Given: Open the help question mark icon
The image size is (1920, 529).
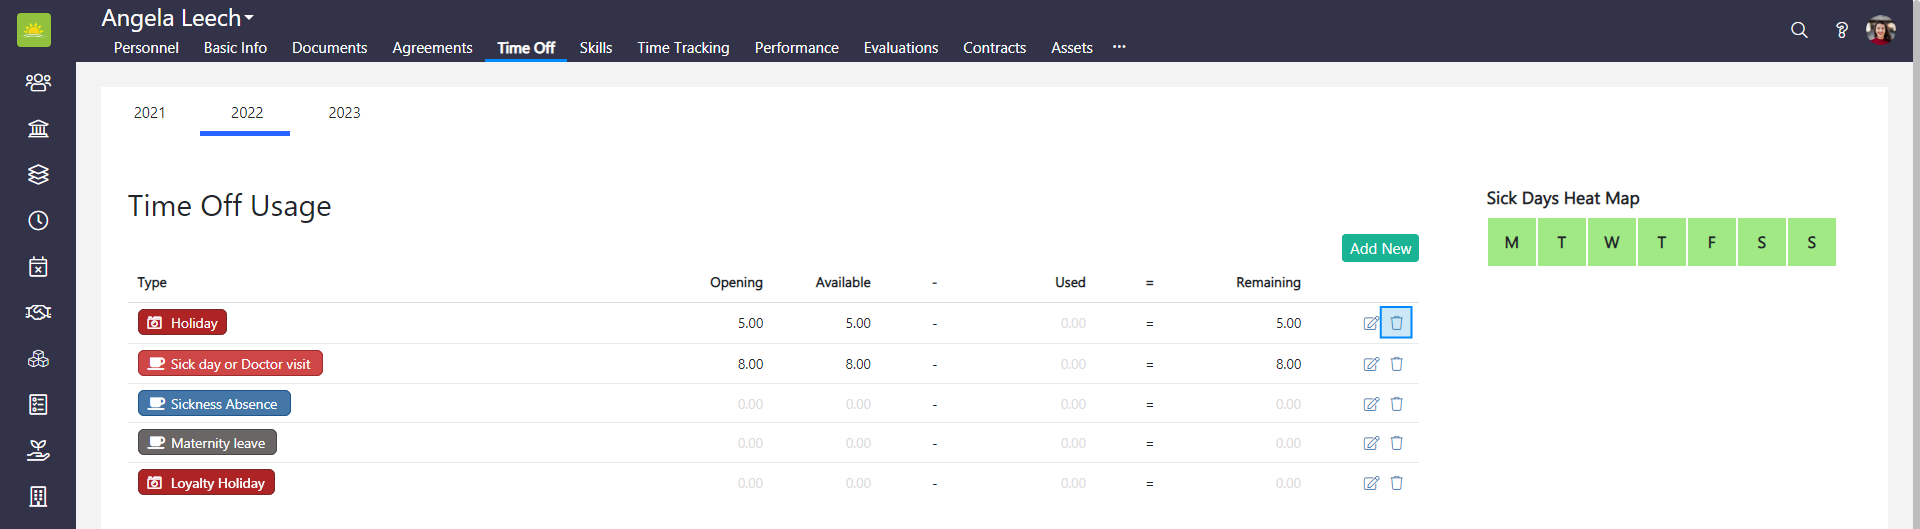Looking at the screenshot, I should [x=1841, y=30].
